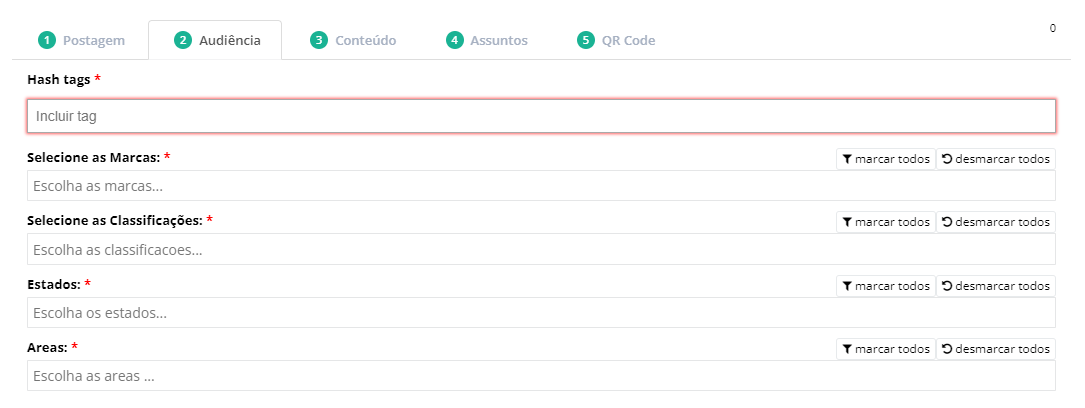Screen dimensions: 1085x408
Task: Open the Postagem tab
Action: click(x=93, y=41)
